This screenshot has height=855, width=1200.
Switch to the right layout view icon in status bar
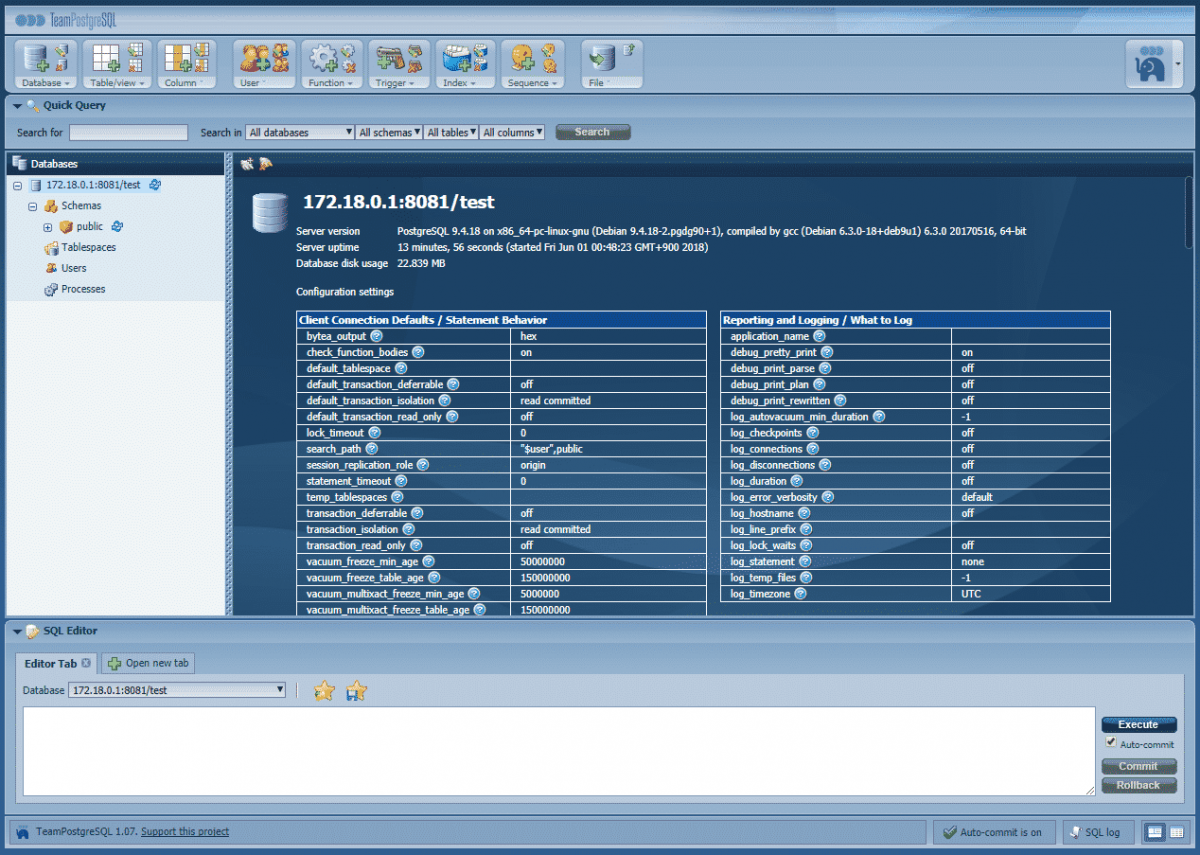click(x=1176, y=832)
